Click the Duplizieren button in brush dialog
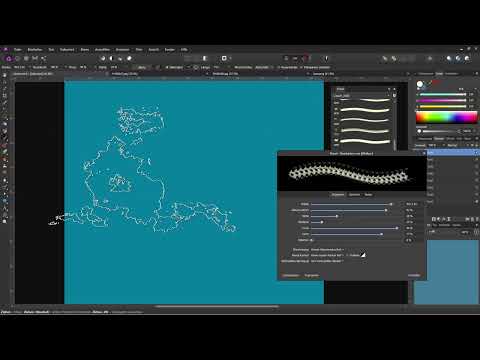Image resolution: width=480 pixels, height=360 pixels. tap(312, 275)
